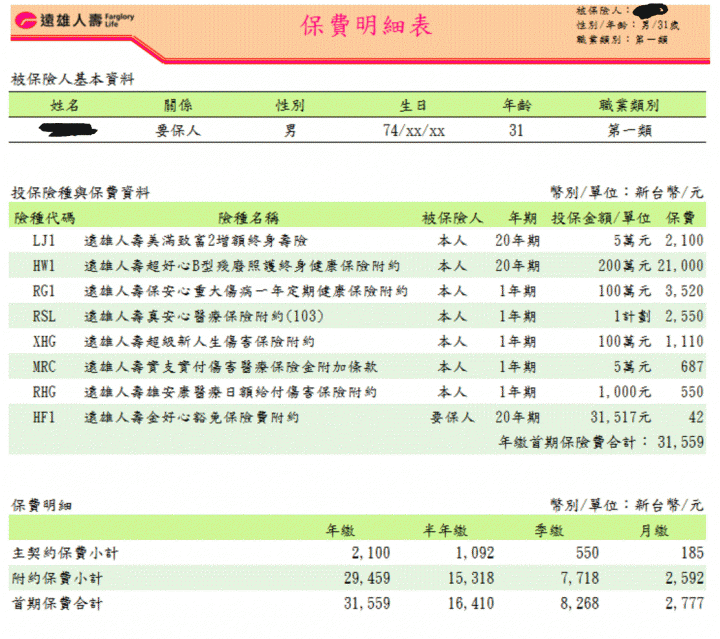Click the 首期保費合計 row label
720x639 pixels.
click(x=57, y=603)
